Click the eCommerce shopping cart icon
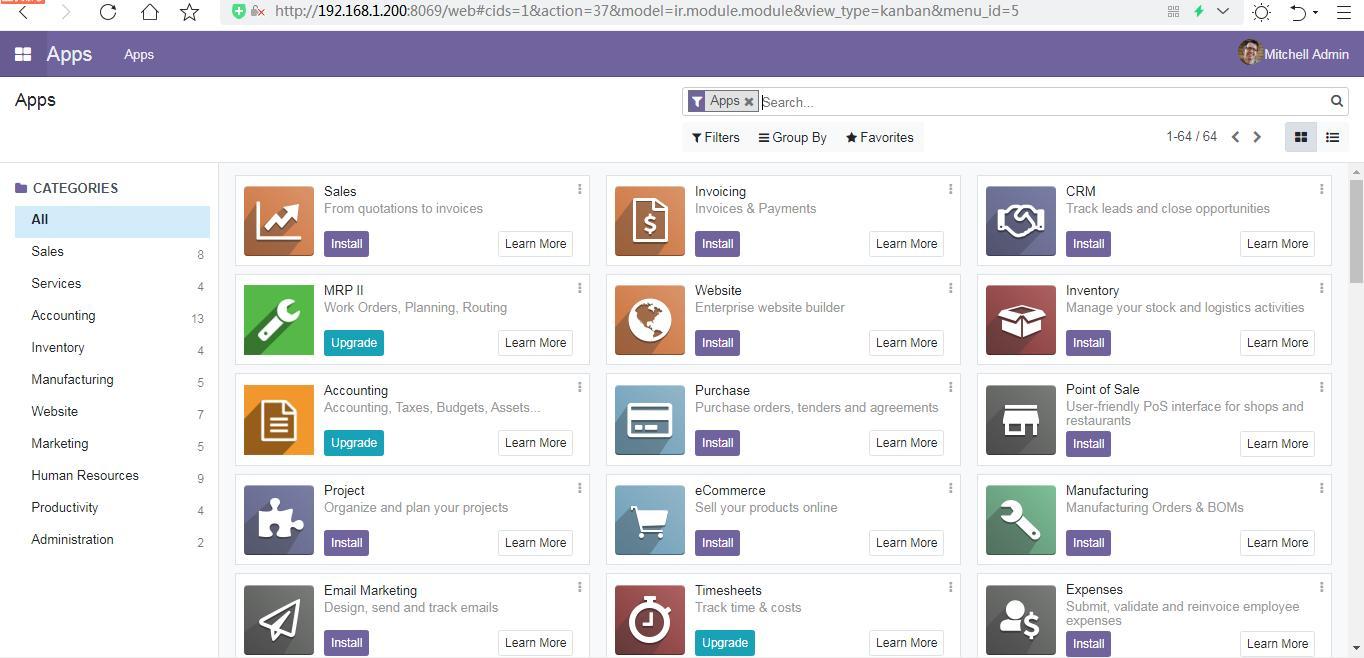 click(x=649, y=520)
